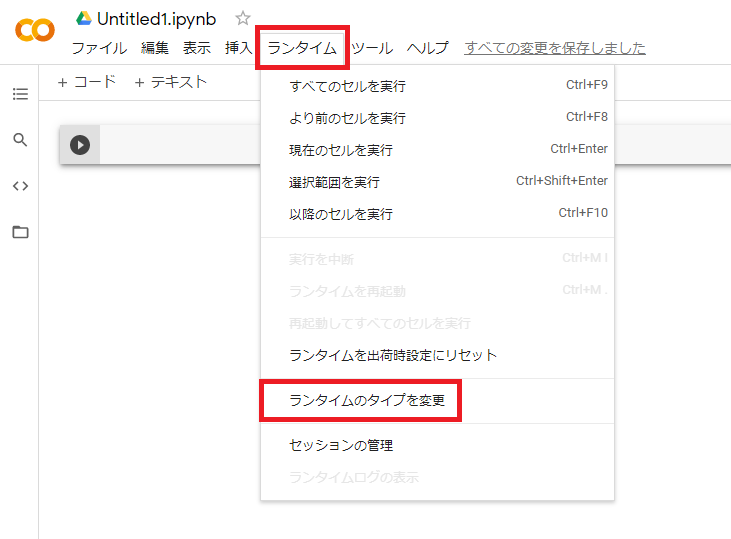Click the すべての変更を保存しました link
The width and height of the screenshot is (731, 539).
pyautogui.click(x=555, y=48)
